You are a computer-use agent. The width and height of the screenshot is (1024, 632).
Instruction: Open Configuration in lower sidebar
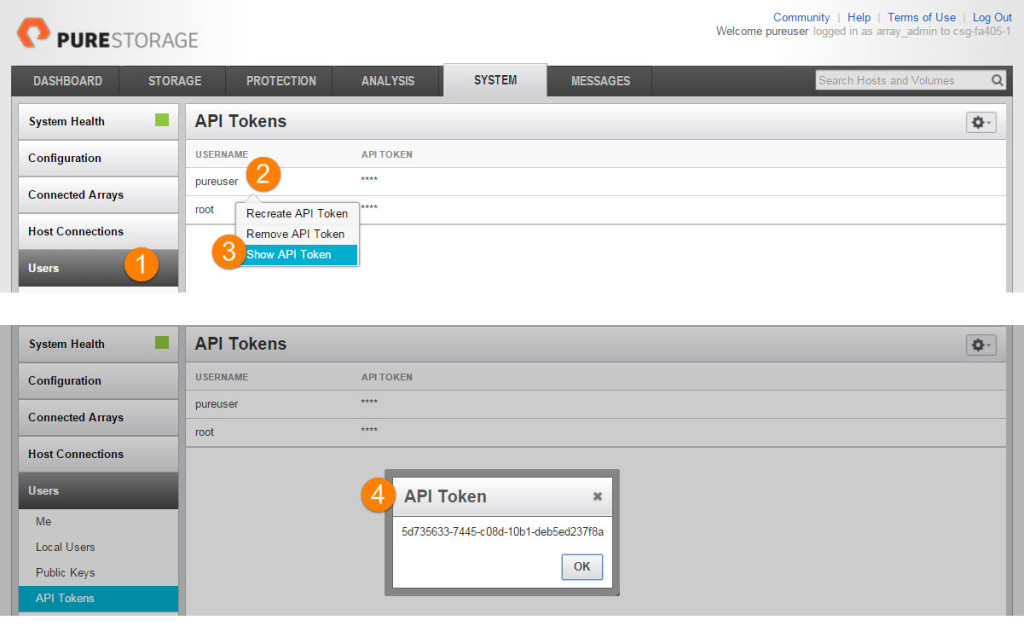point(98,381)
